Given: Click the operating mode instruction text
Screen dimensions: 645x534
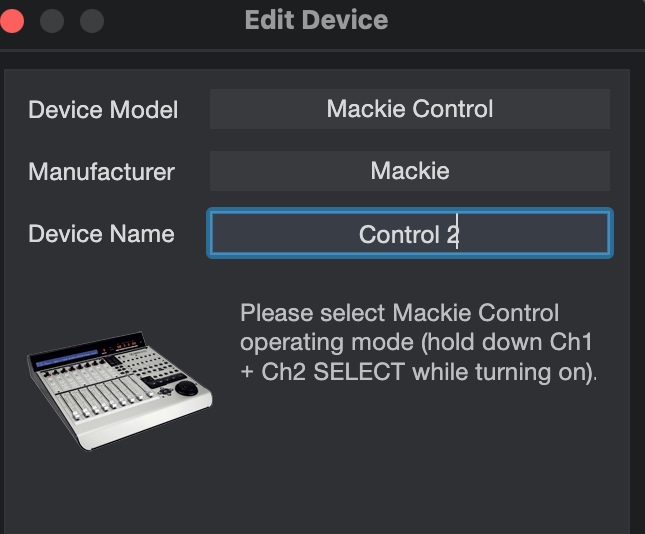Looking at the screenshot, I should pyautogui.click(x=417, y=343).
